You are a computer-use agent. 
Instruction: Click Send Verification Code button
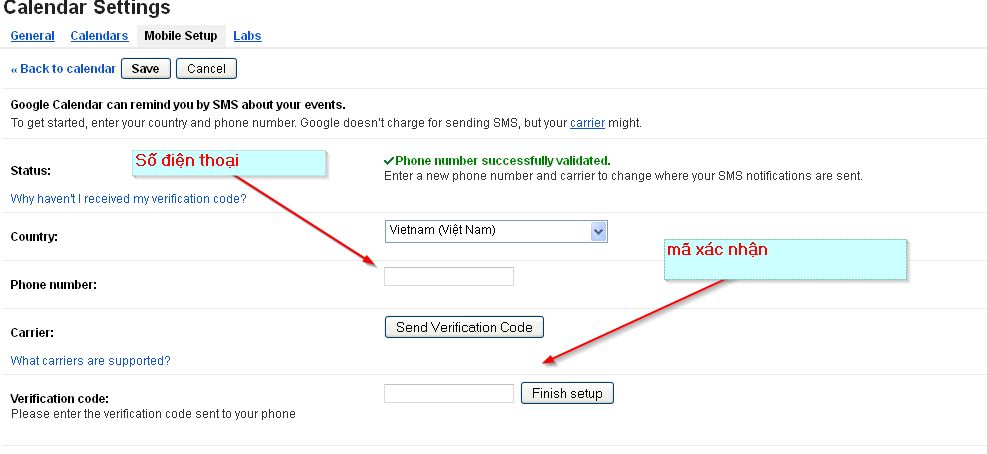pyautogui.click(x=464, y=327)
